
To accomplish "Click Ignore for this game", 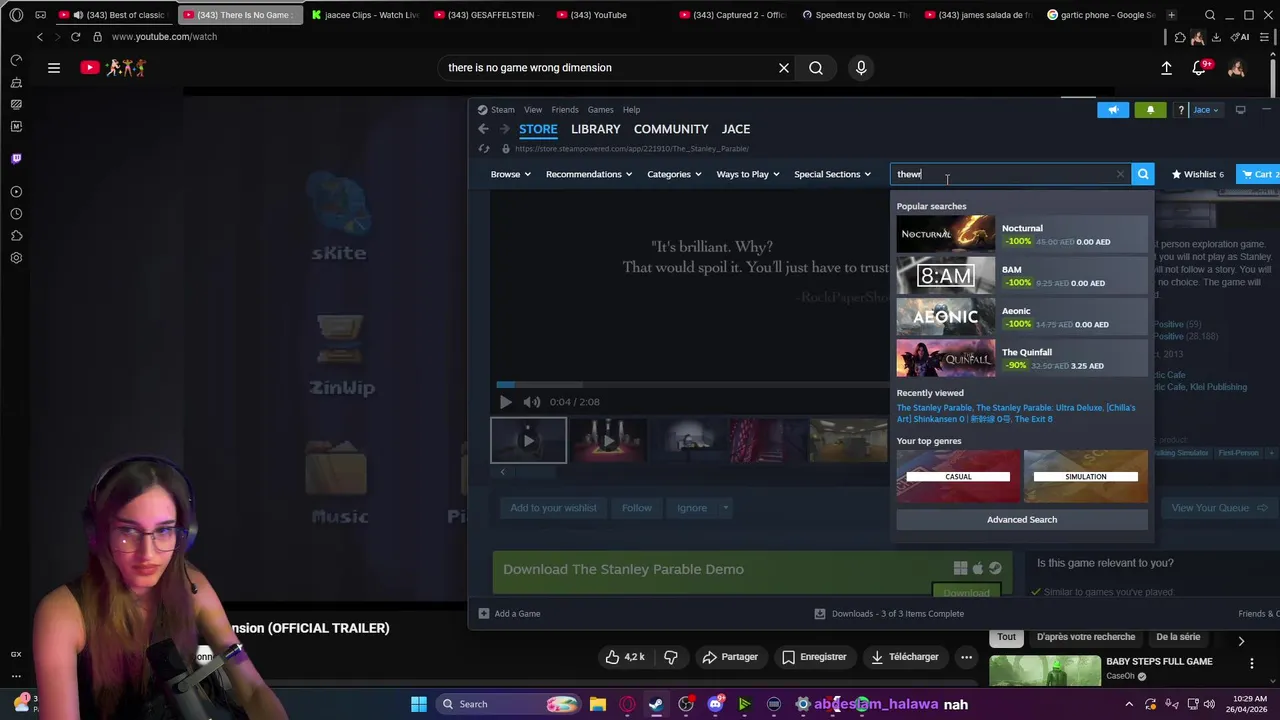I will (x=692, y=508).
